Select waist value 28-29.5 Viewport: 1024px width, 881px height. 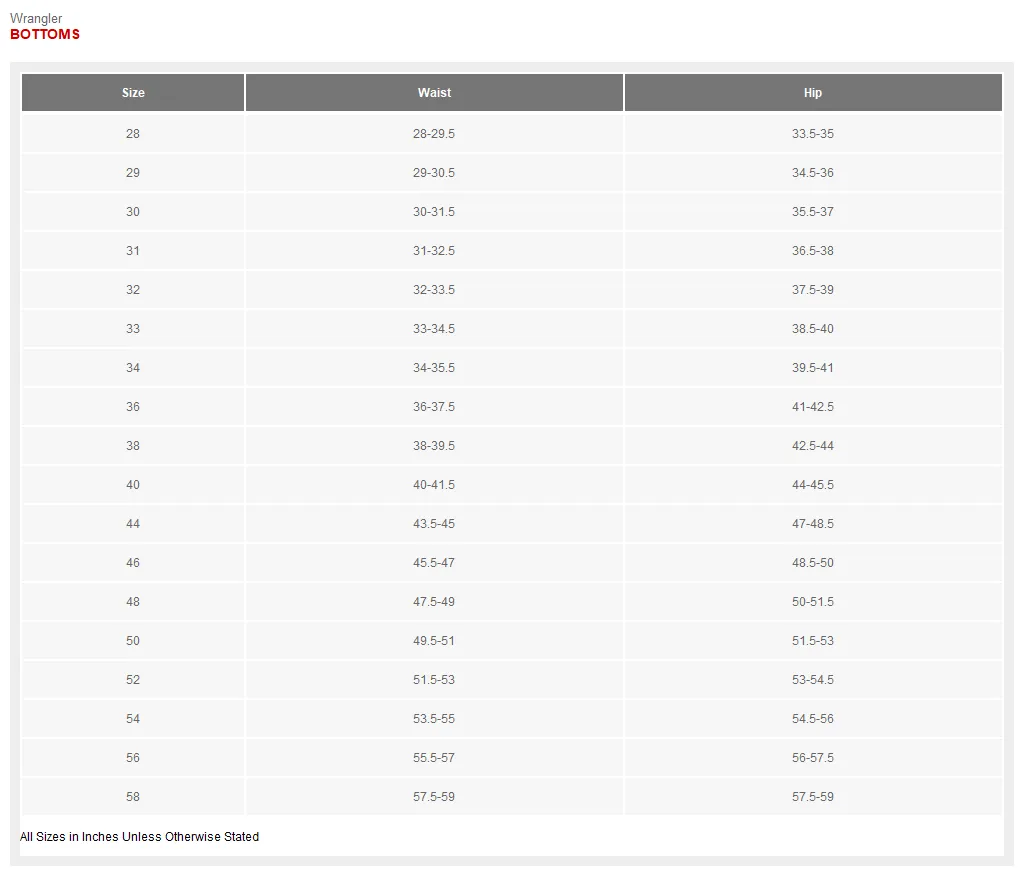434,134
